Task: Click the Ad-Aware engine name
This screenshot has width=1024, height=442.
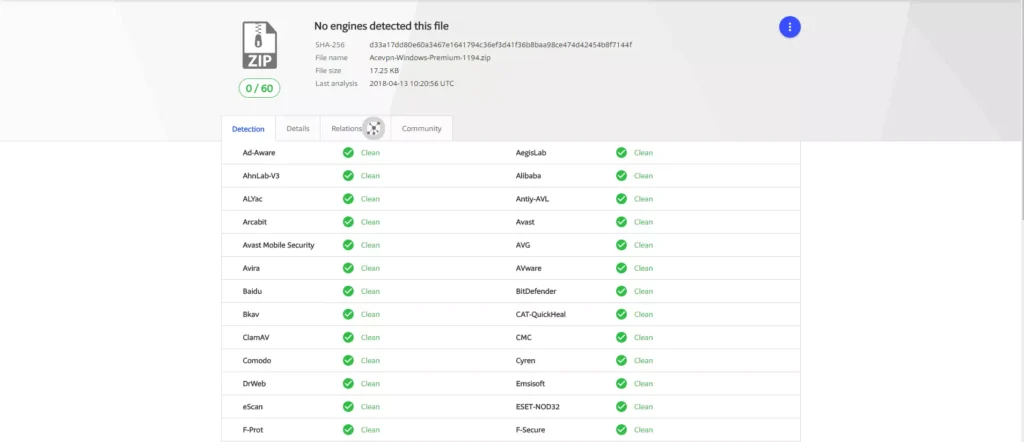Action: [x=259, y=153]
